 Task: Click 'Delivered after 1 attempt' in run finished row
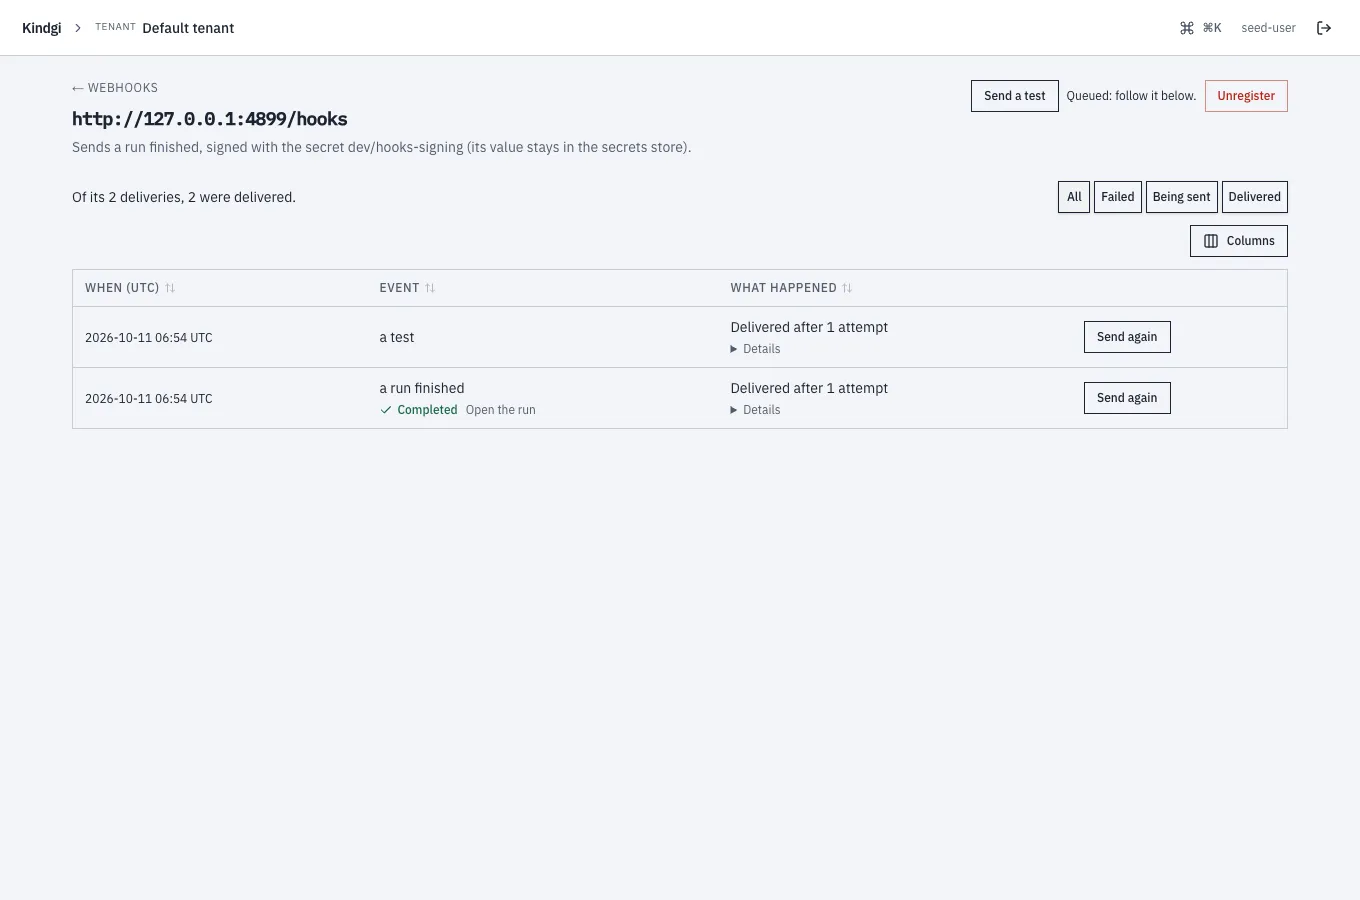(x=809, y=388)
